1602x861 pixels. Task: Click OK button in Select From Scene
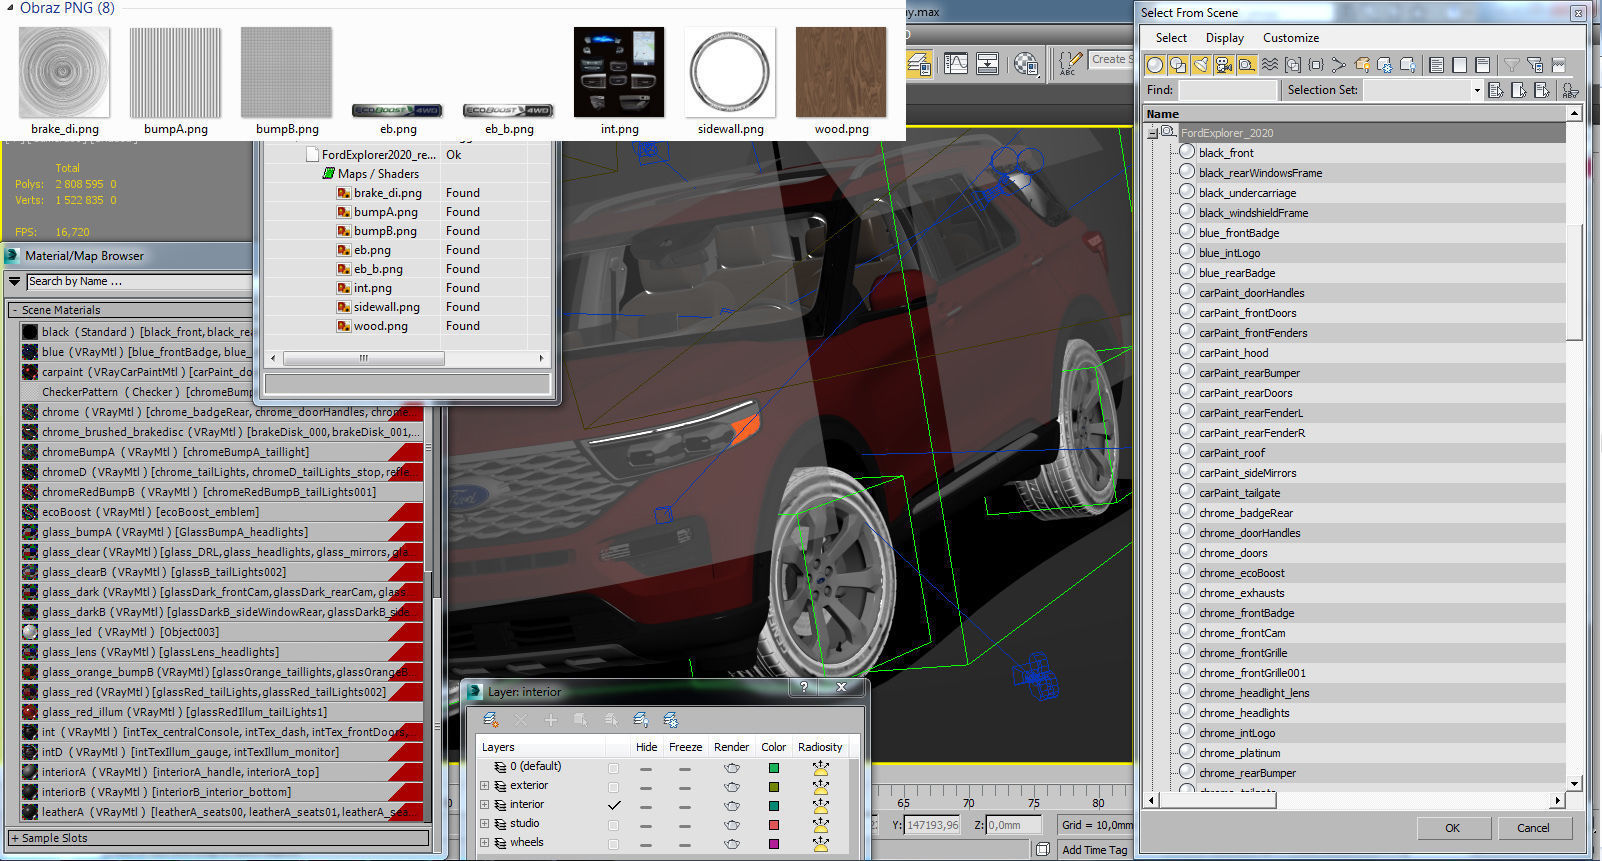(x=1452, y=828)
